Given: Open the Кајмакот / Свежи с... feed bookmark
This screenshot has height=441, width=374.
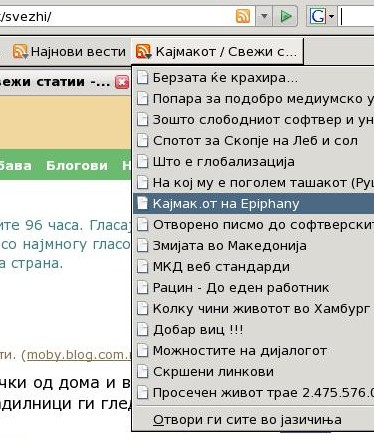Looking at the screenshot, I should [x=217, y=52].
